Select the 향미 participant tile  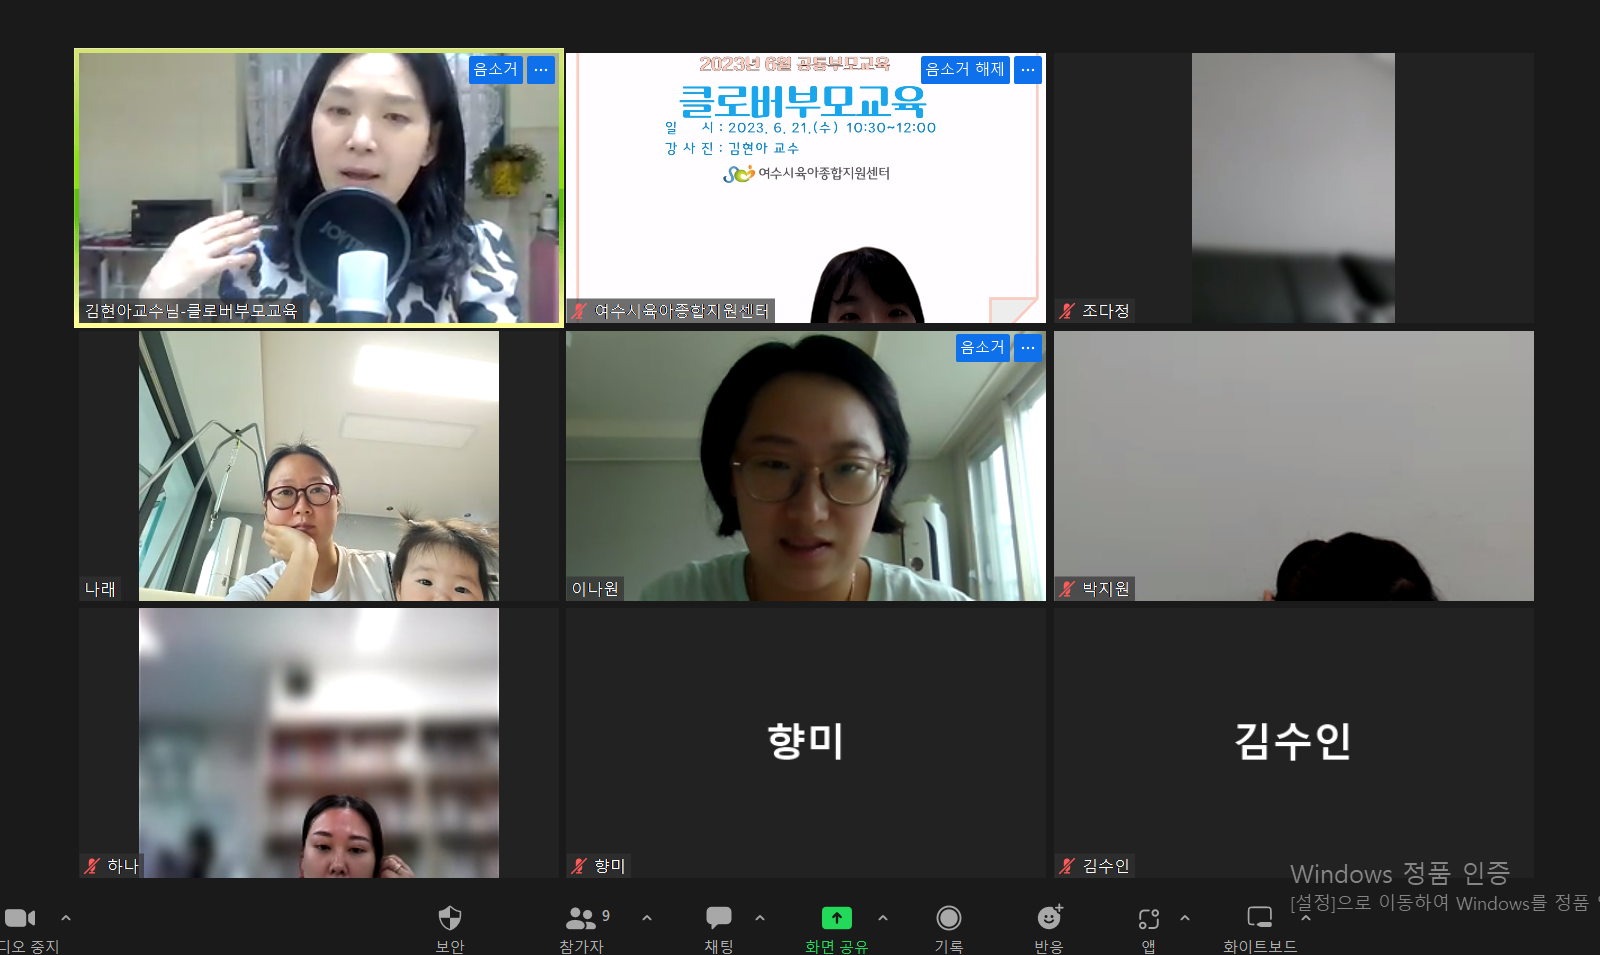[806, 743]
